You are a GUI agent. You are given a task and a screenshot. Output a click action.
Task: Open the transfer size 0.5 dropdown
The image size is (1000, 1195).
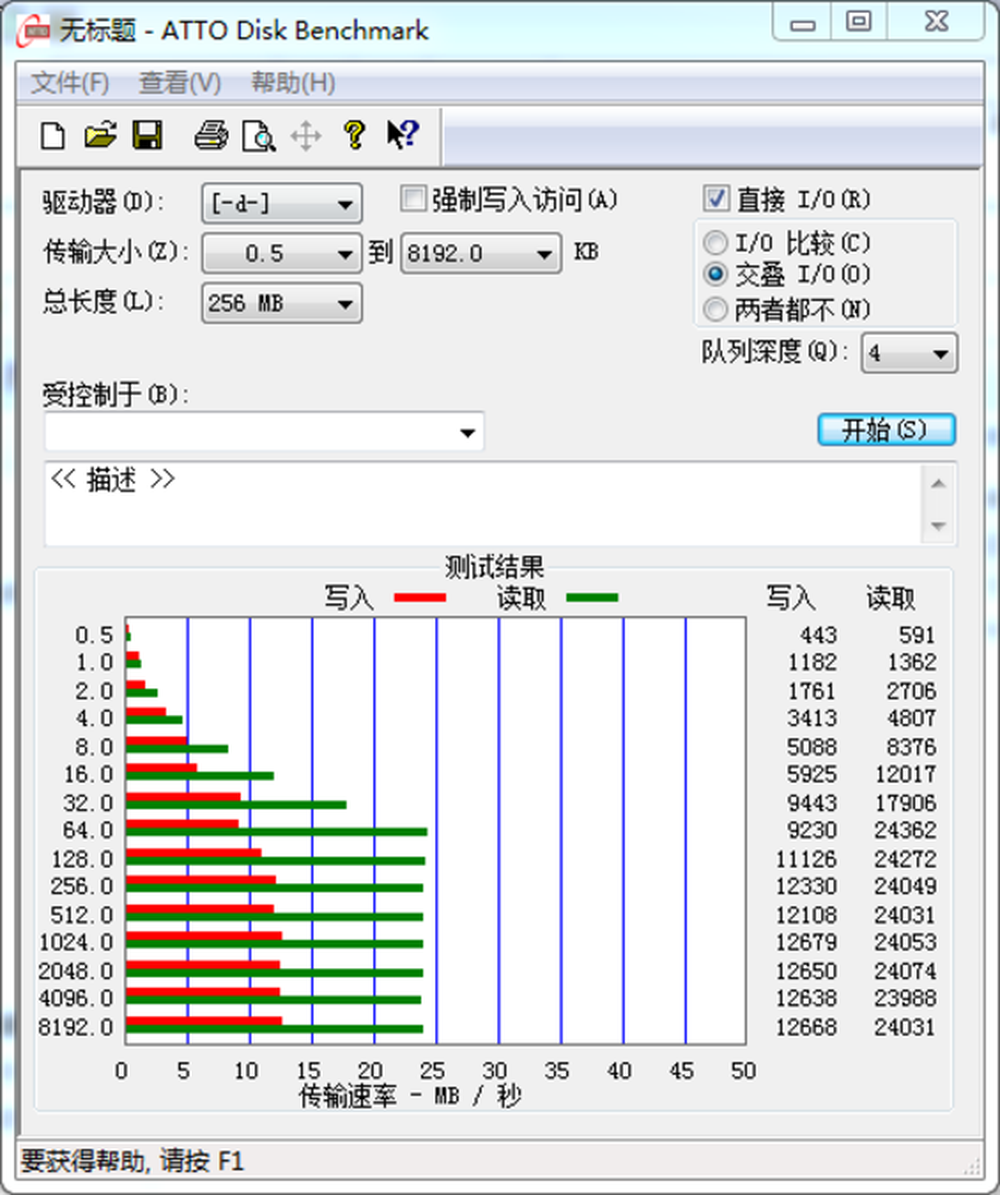(281, 253)
